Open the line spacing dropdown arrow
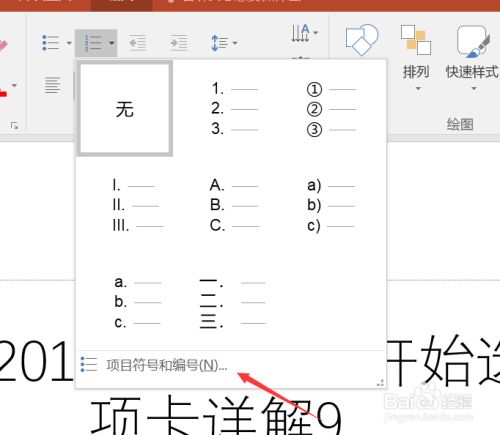This screenshot has height=435, width=500. pyautogui.click(x=235, y=43)
